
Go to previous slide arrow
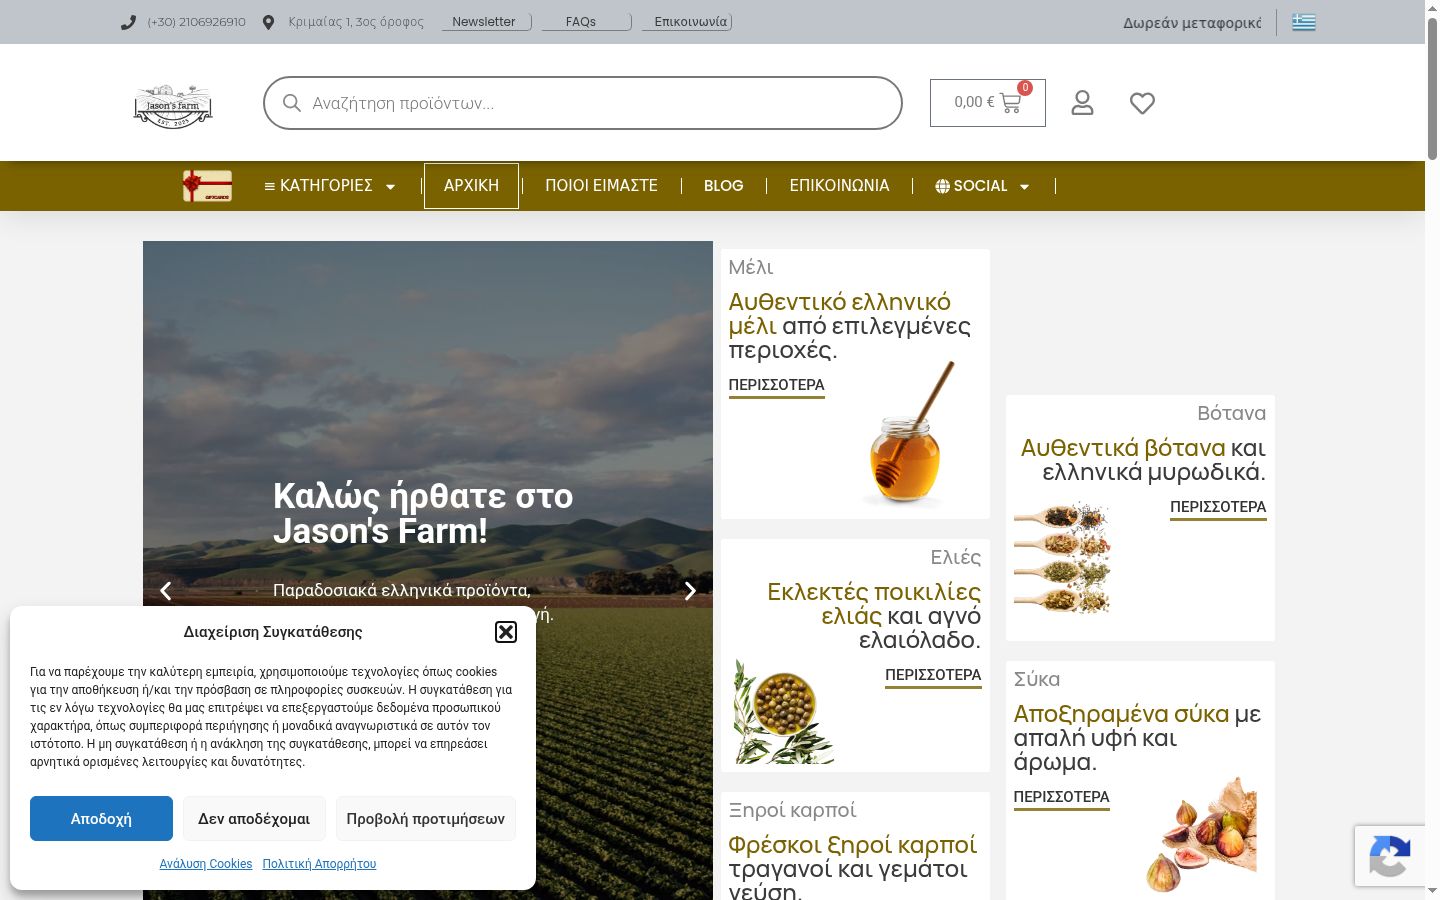[166, 591]
